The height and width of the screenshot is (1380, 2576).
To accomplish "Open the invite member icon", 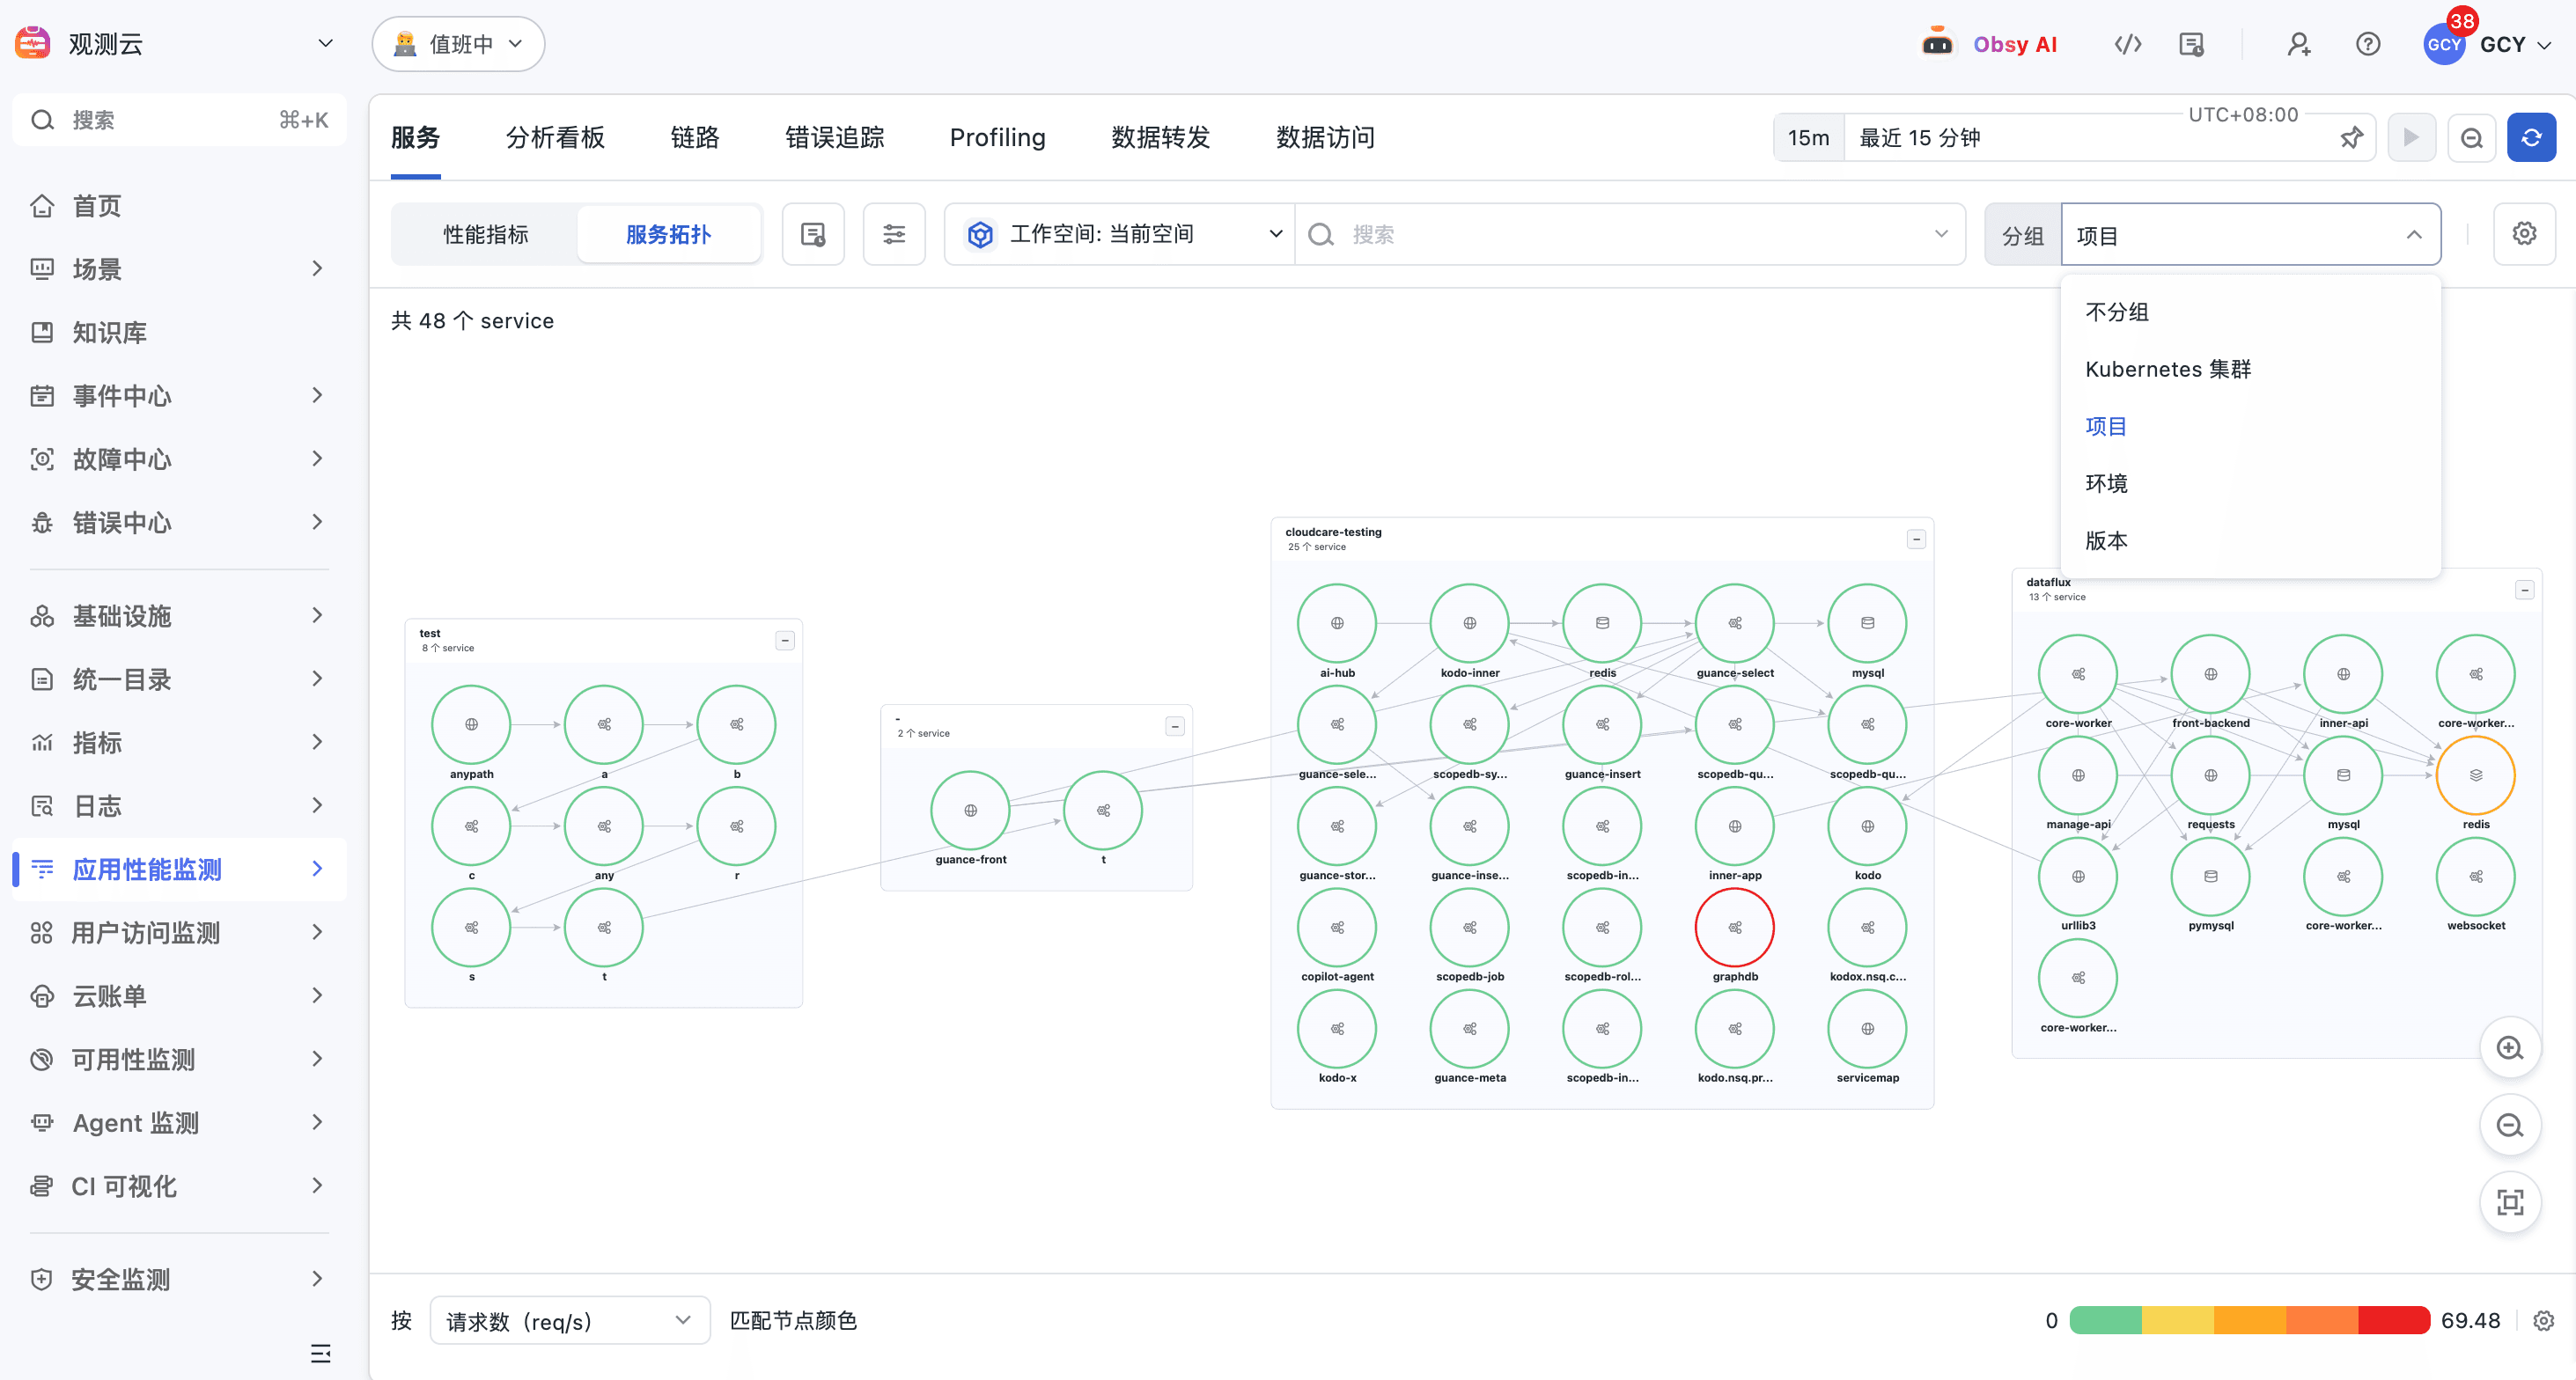I will pyautogui.click(x=2299, y=44).
